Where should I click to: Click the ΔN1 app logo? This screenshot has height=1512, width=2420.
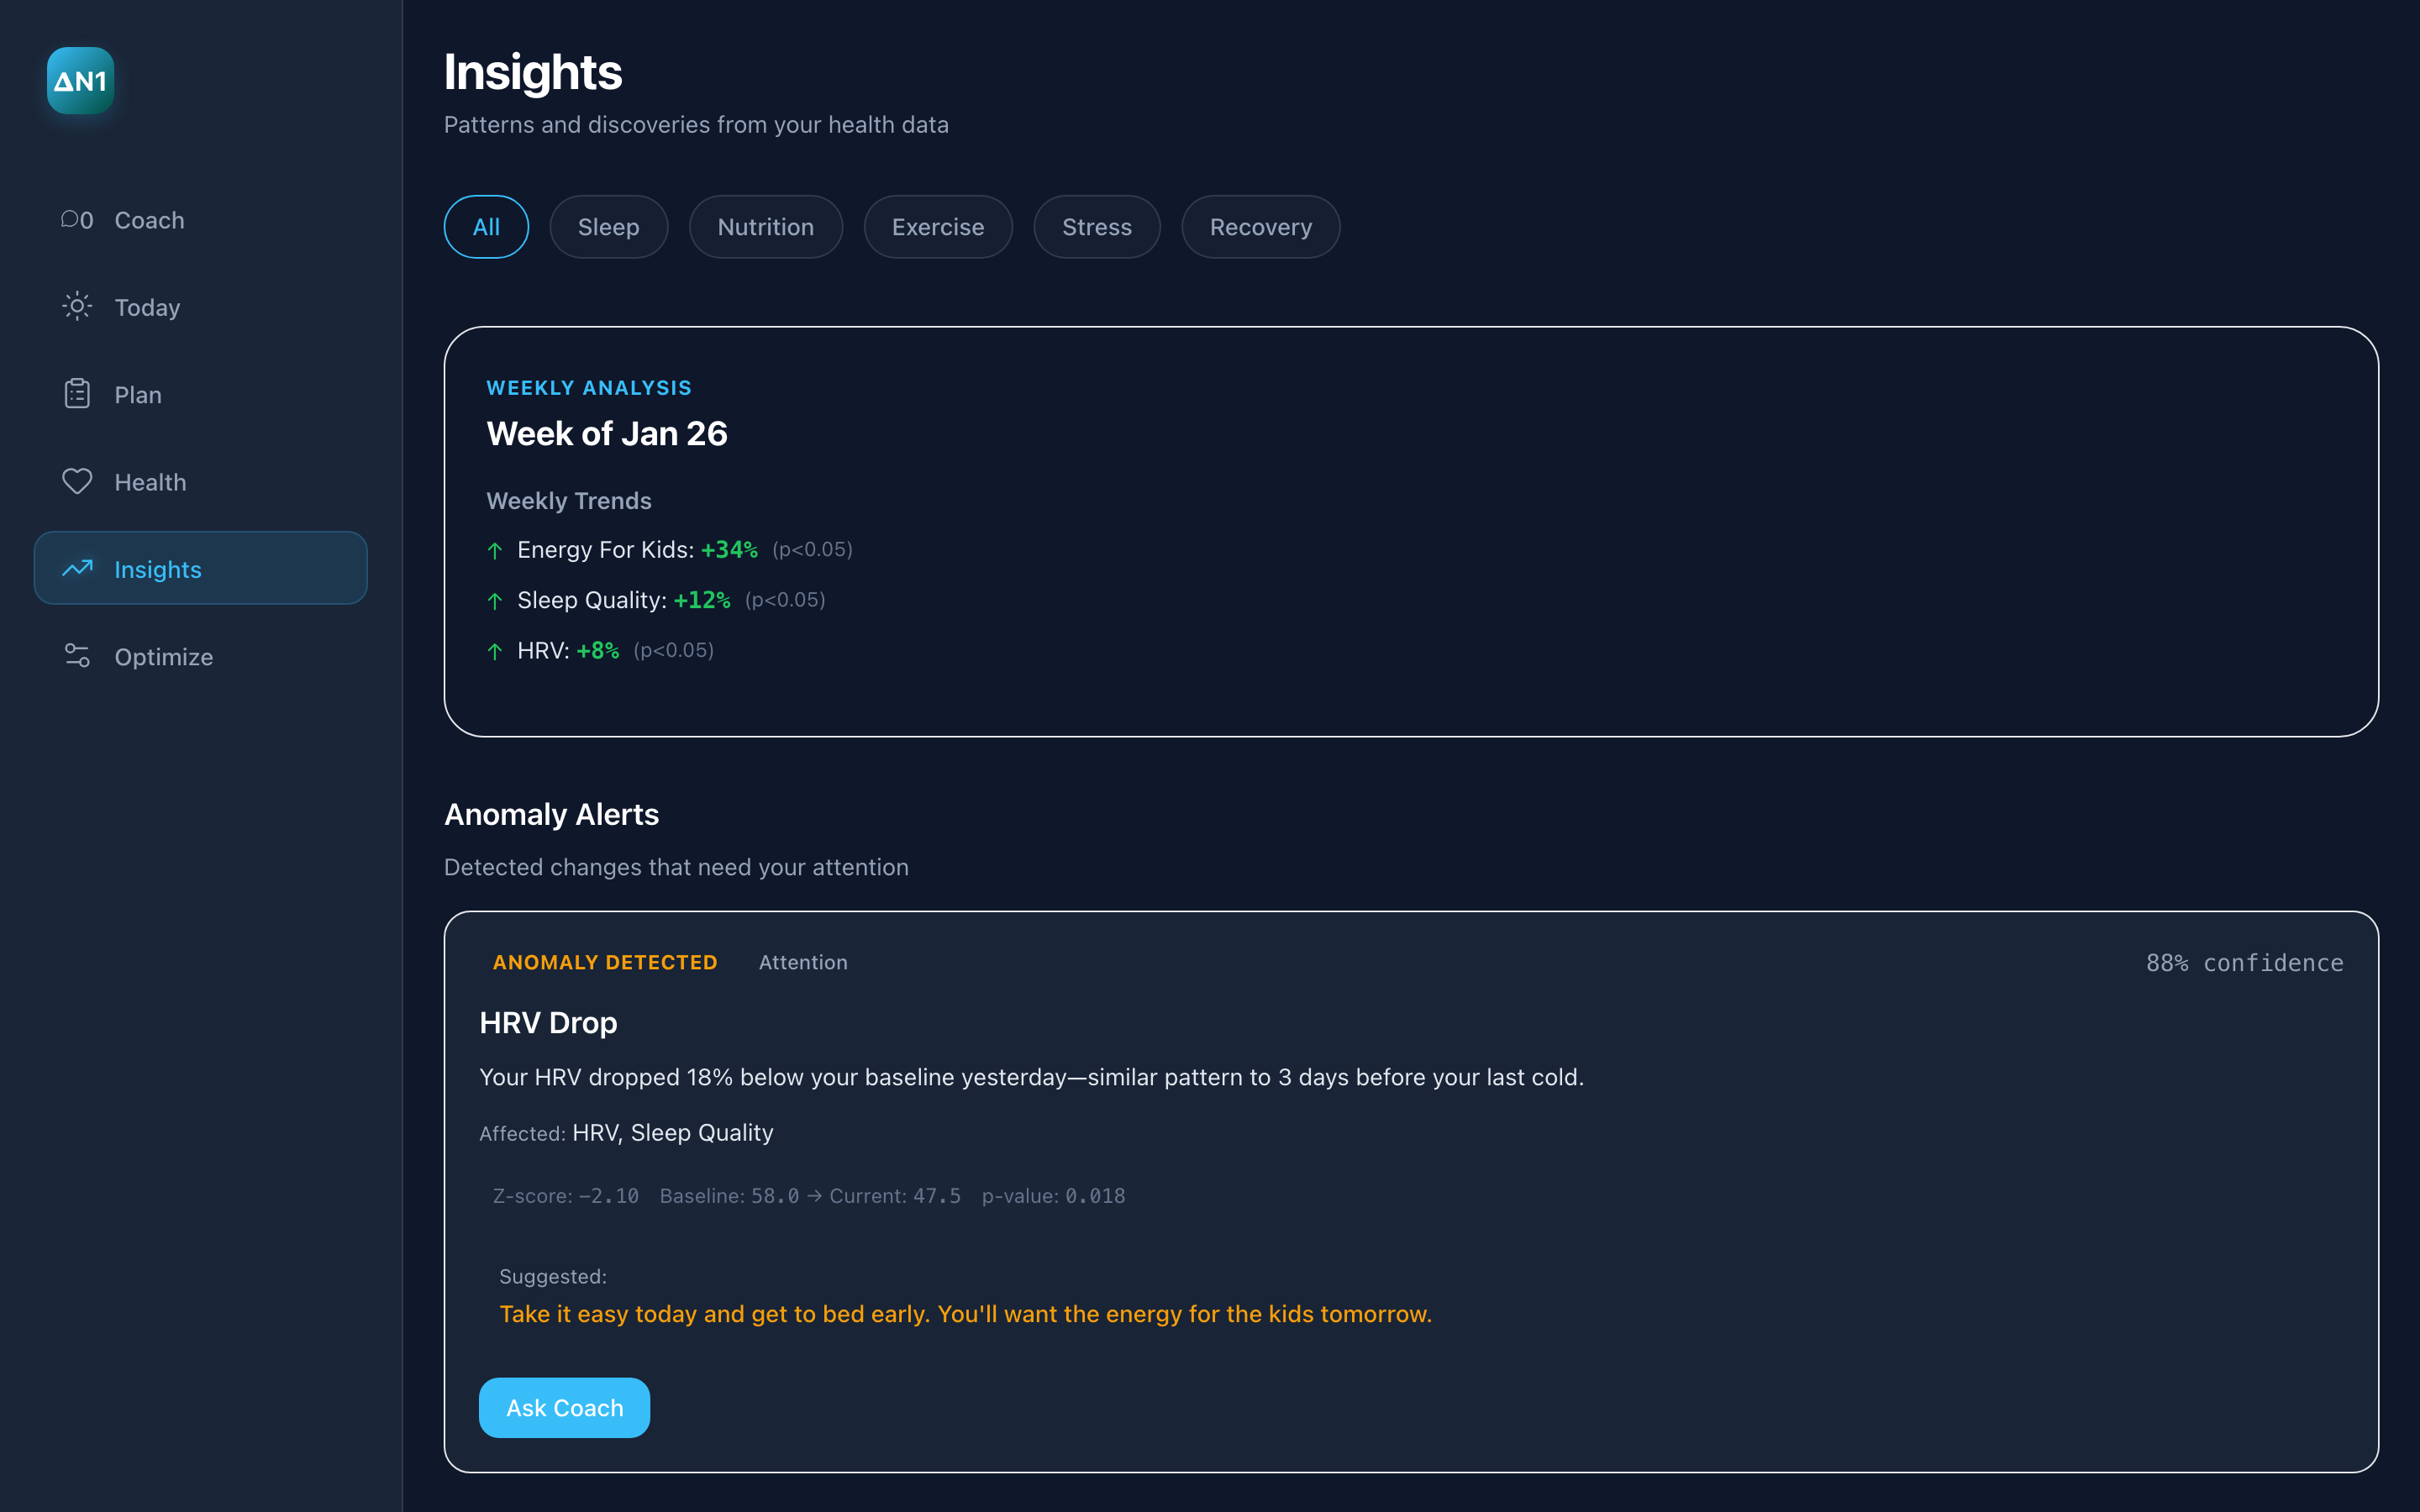click(80, 80)
